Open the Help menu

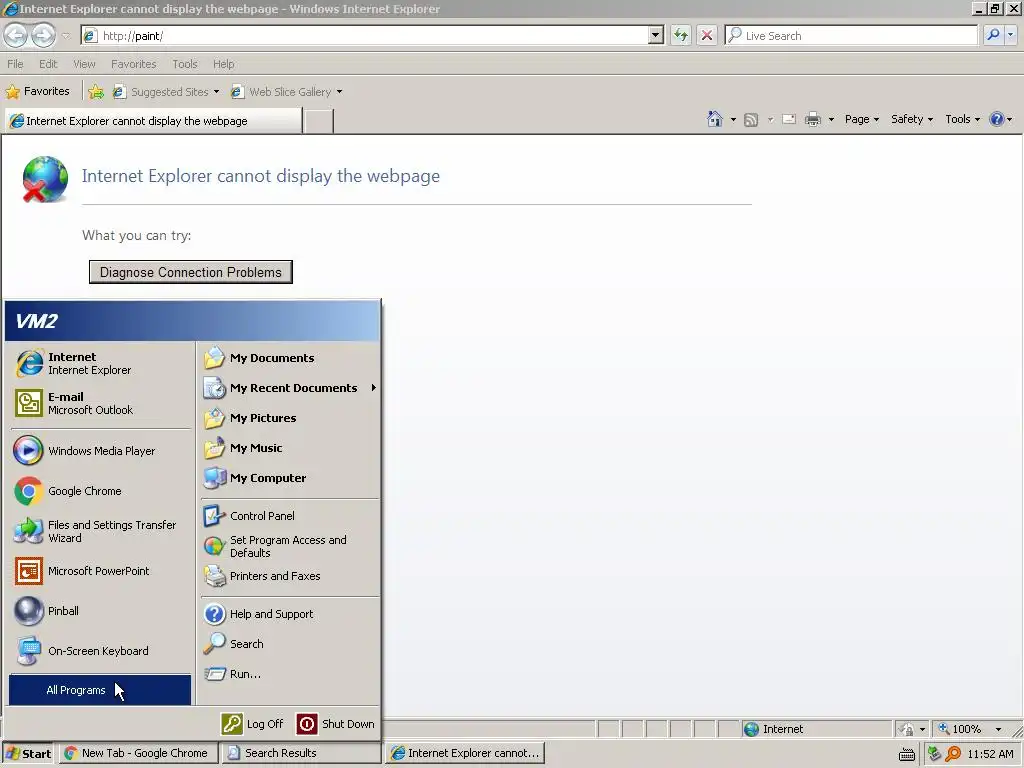coord(223,64)
